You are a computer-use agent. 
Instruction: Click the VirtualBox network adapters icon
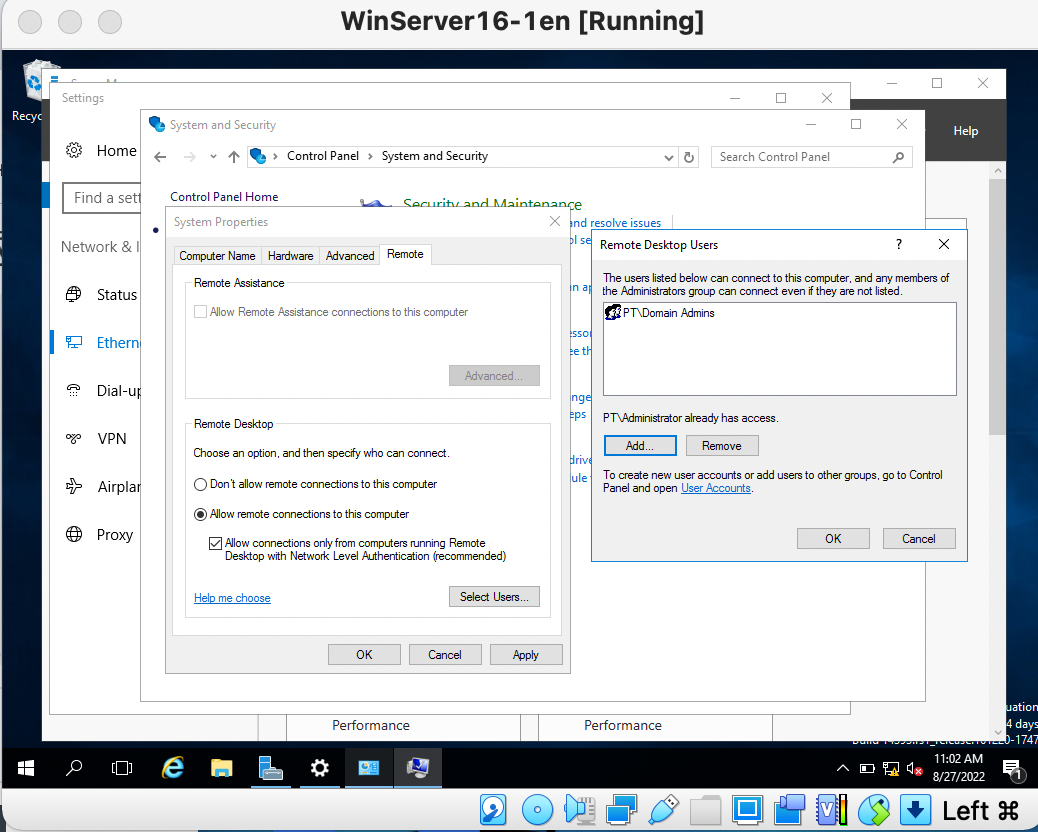click(622, 809)
